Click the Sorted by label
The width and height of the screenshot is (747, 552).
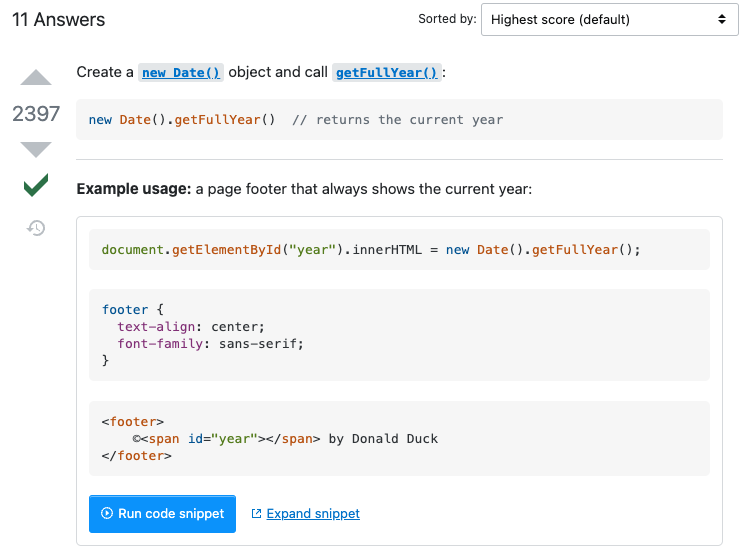click(x=447, y=19)
